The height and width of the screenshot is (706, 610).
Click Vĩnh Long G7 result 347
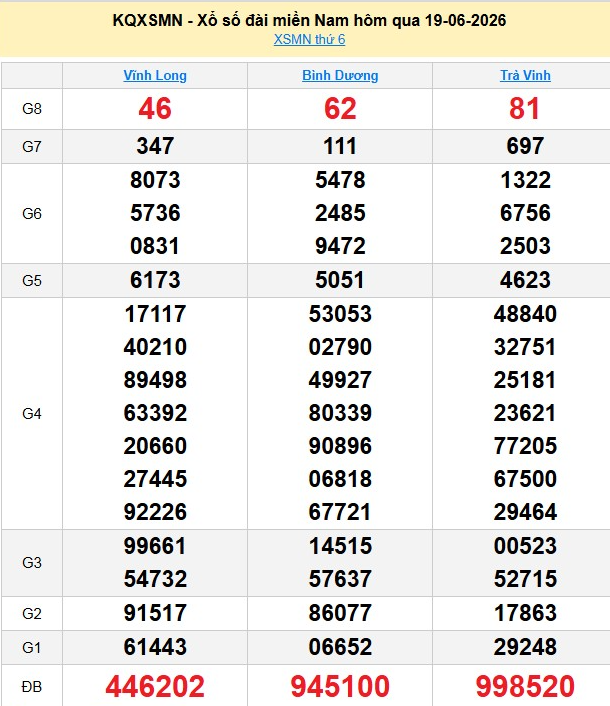[x=155, y=146]
